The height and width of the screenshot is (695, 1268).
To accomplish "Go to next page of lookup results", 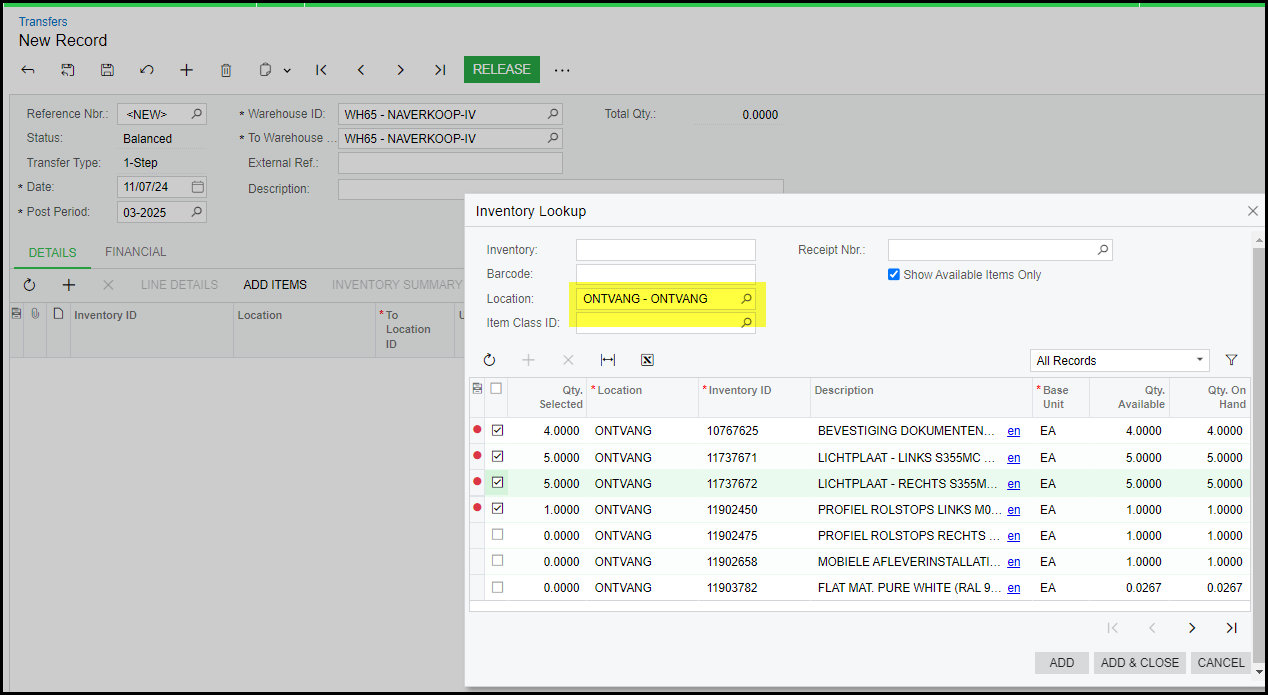I will pyautogui.click(x=1192, y=628).
